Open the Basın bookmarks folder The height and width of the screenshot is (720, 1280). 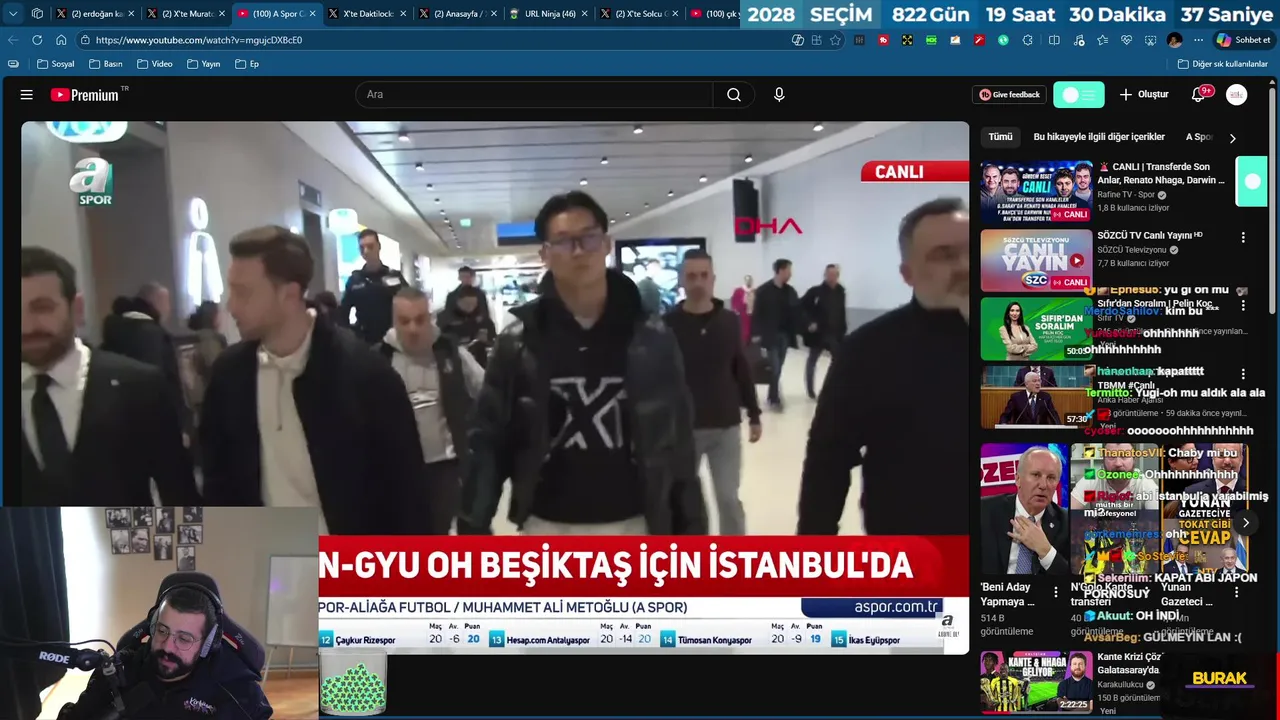tap(106, 64)
